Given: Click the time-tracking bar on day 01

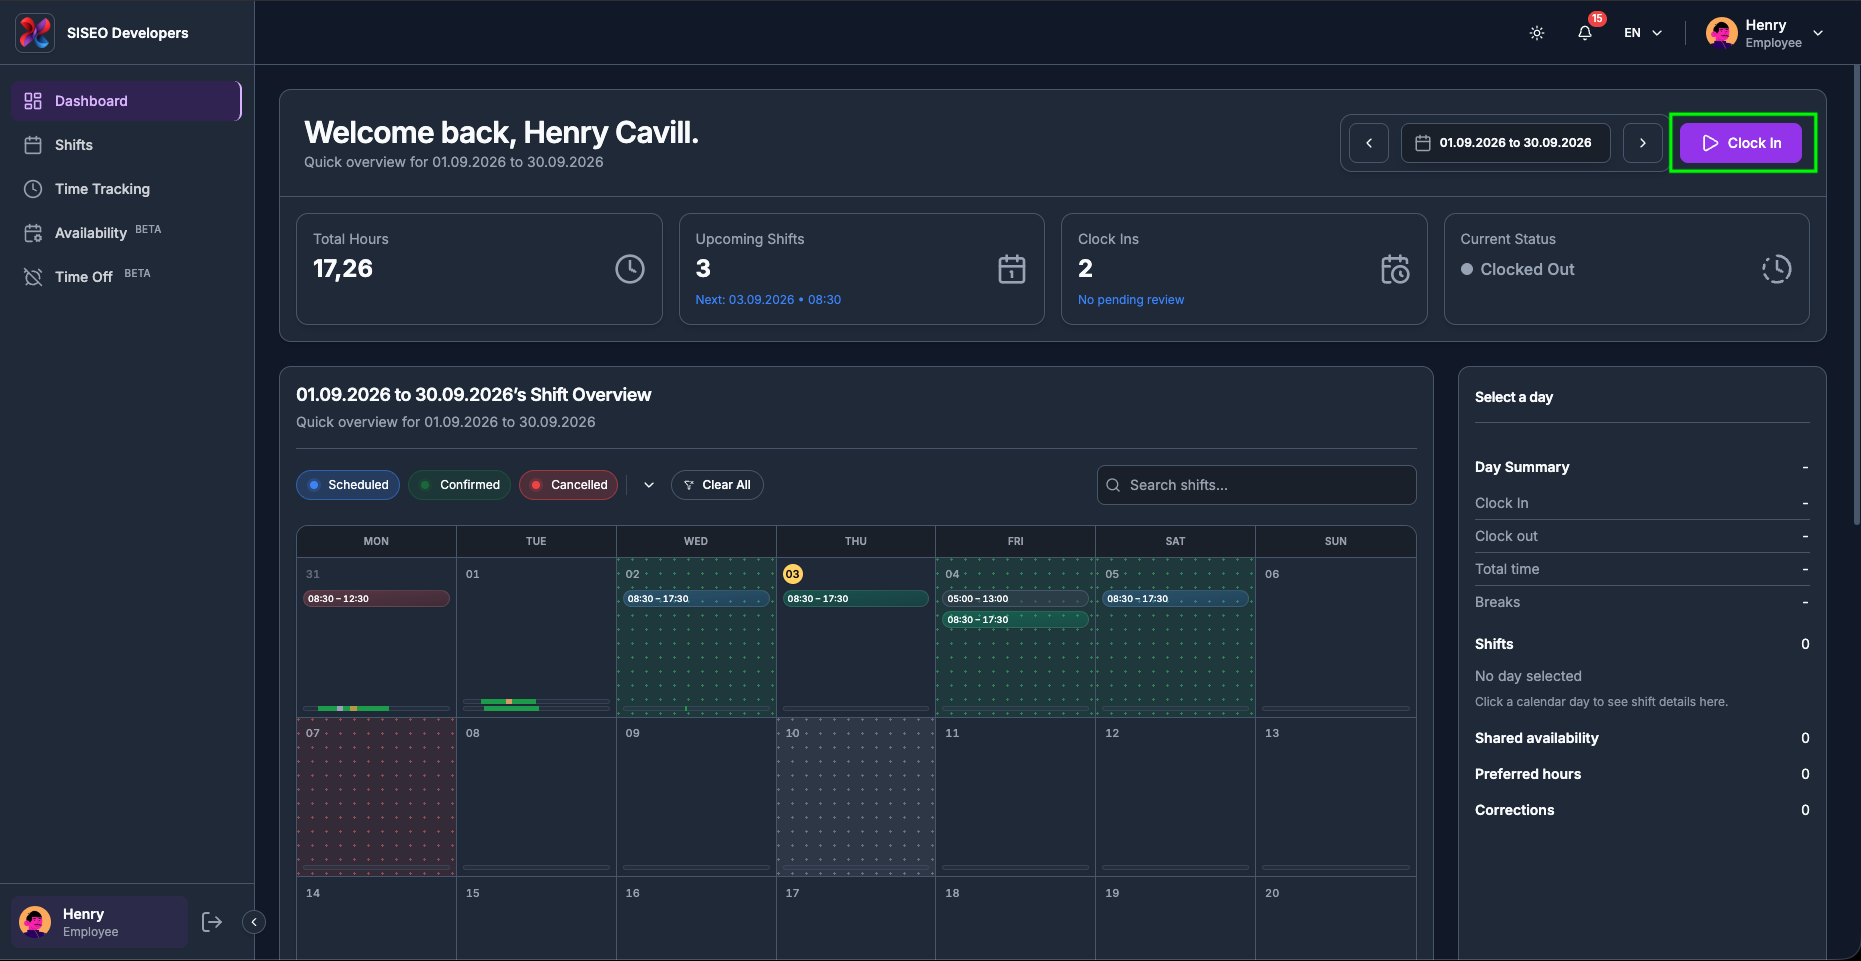Looking at the screenshot, I should click(536, 705).
